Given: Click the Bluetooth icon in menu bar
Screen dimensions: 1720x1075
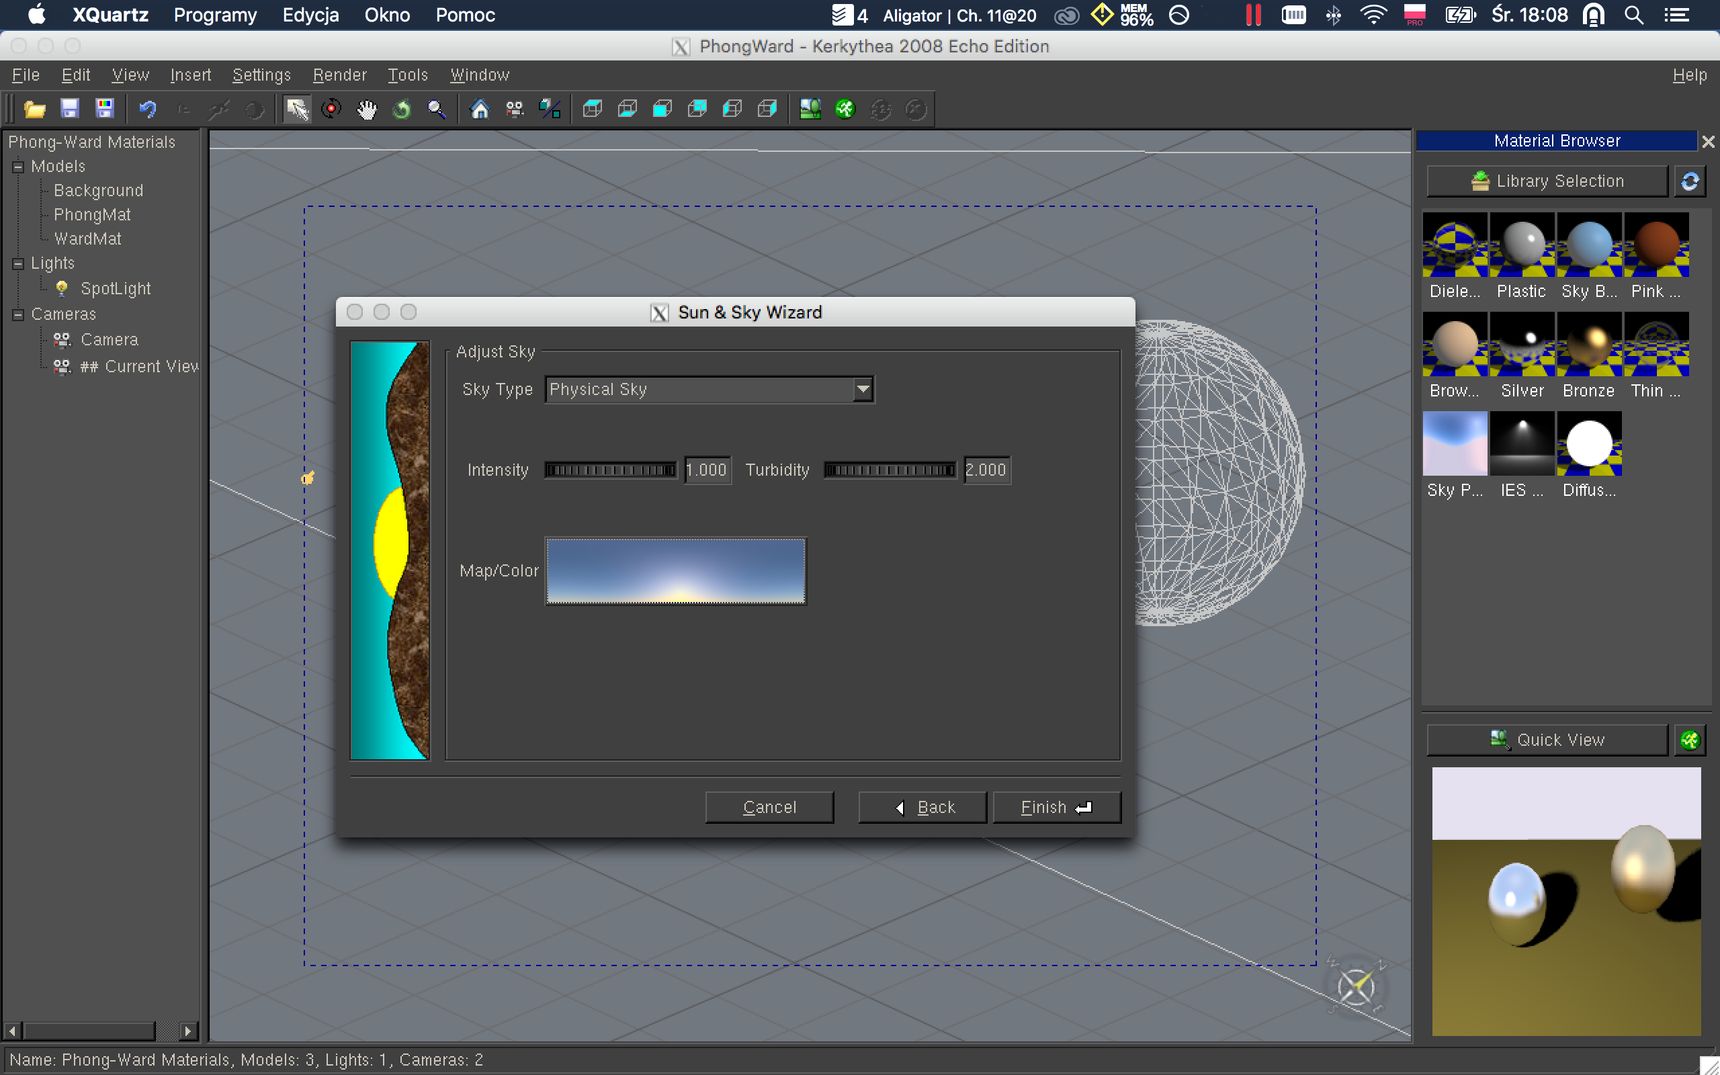Looking at the screenshot, I should coord(1333,15).
